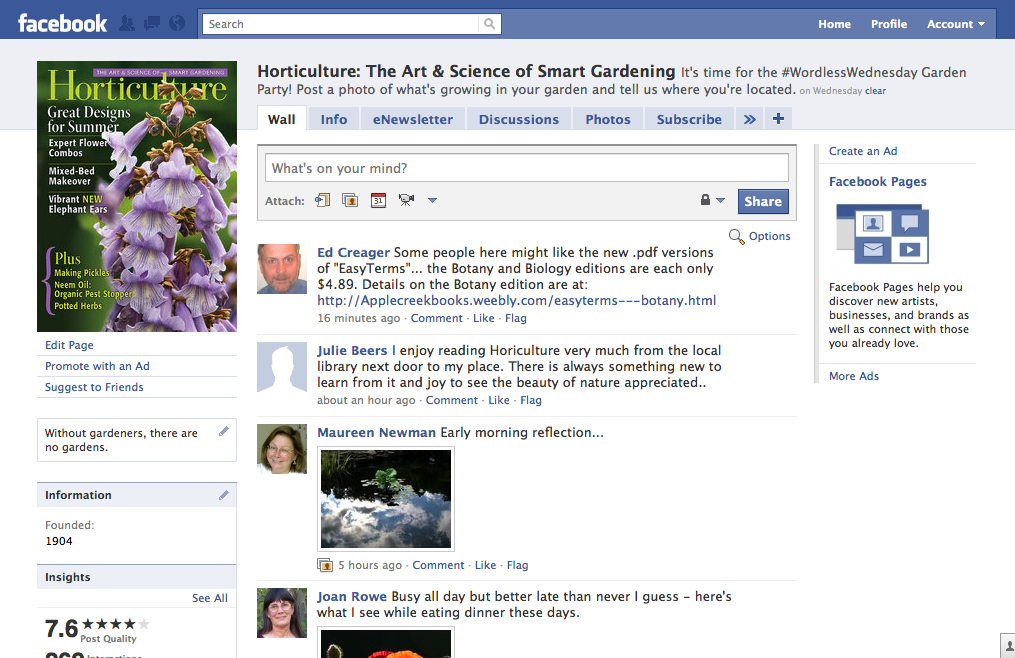Comment on Julie Beers' post
The image size is (1015, 658).
pos(451,400)
